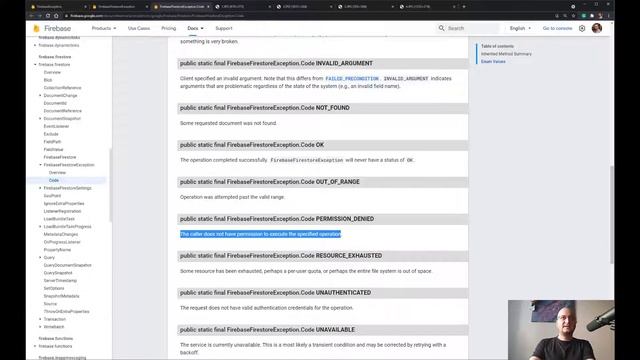Open FieldPath in the sidebar
The height and width of the screenshot is (360, 640).
tap(52, 142)
